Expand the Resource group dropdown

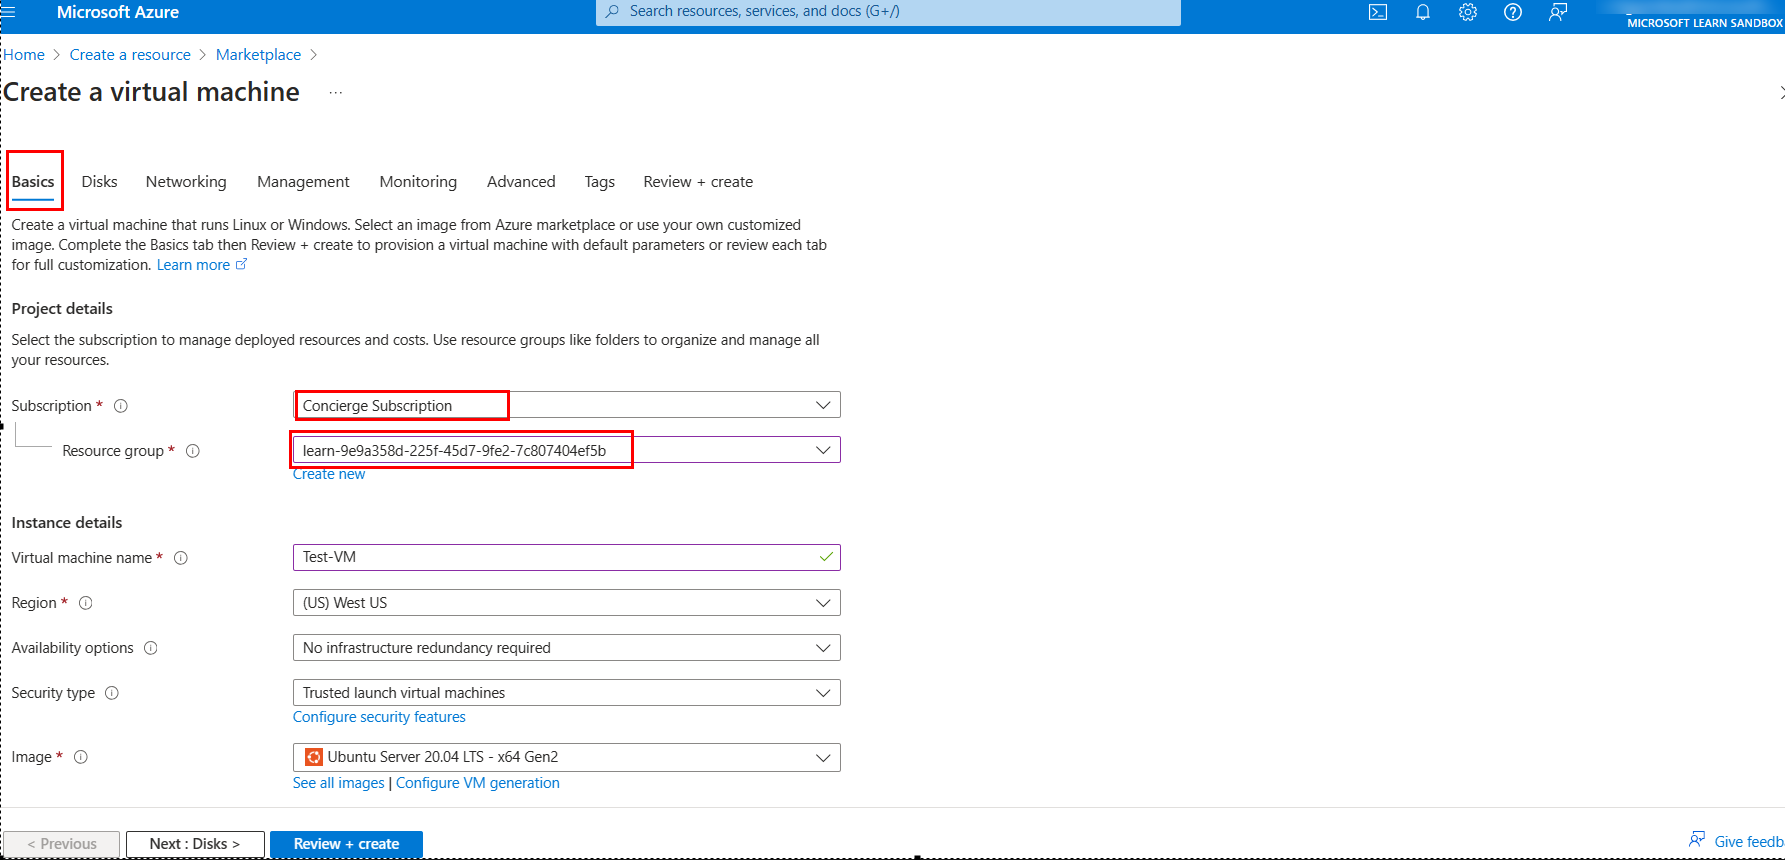point(823,450)
